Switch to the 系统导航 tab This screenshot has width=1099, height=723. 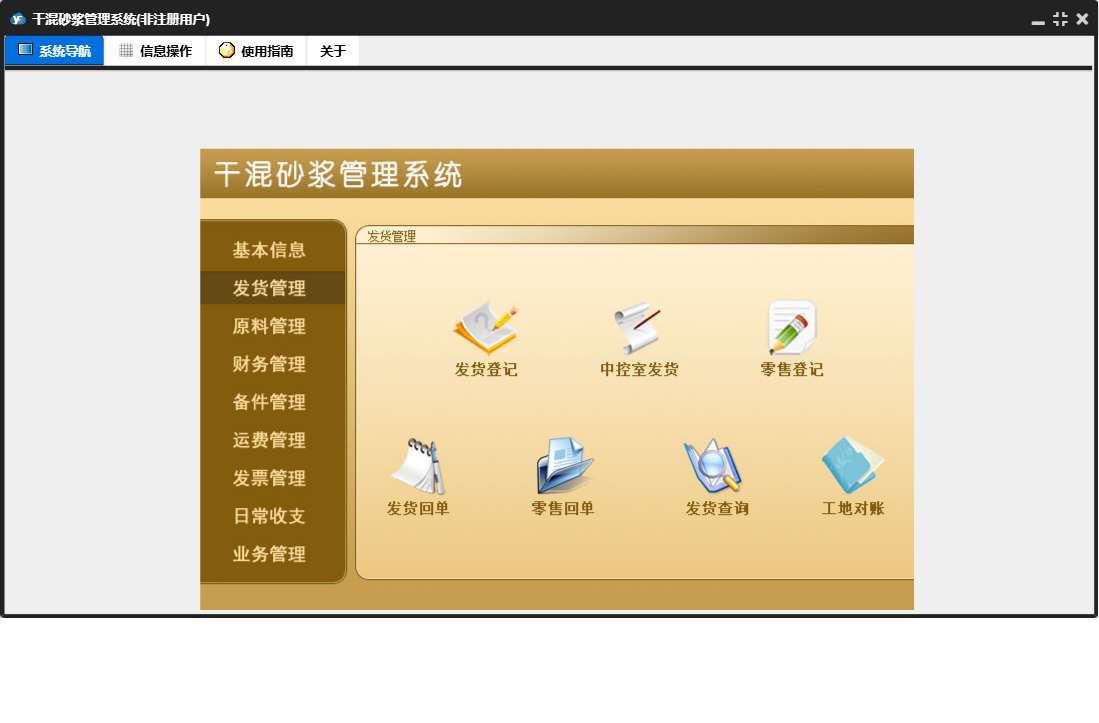55,50
